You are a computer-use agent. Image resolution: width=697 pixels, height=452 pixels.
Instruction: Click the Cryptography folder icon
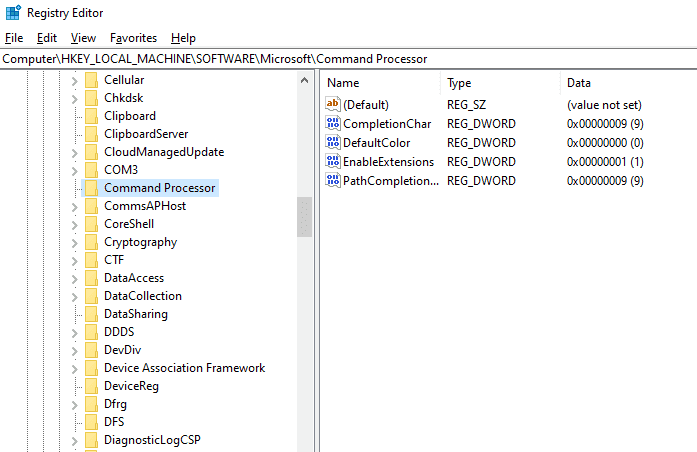point(91,242)
